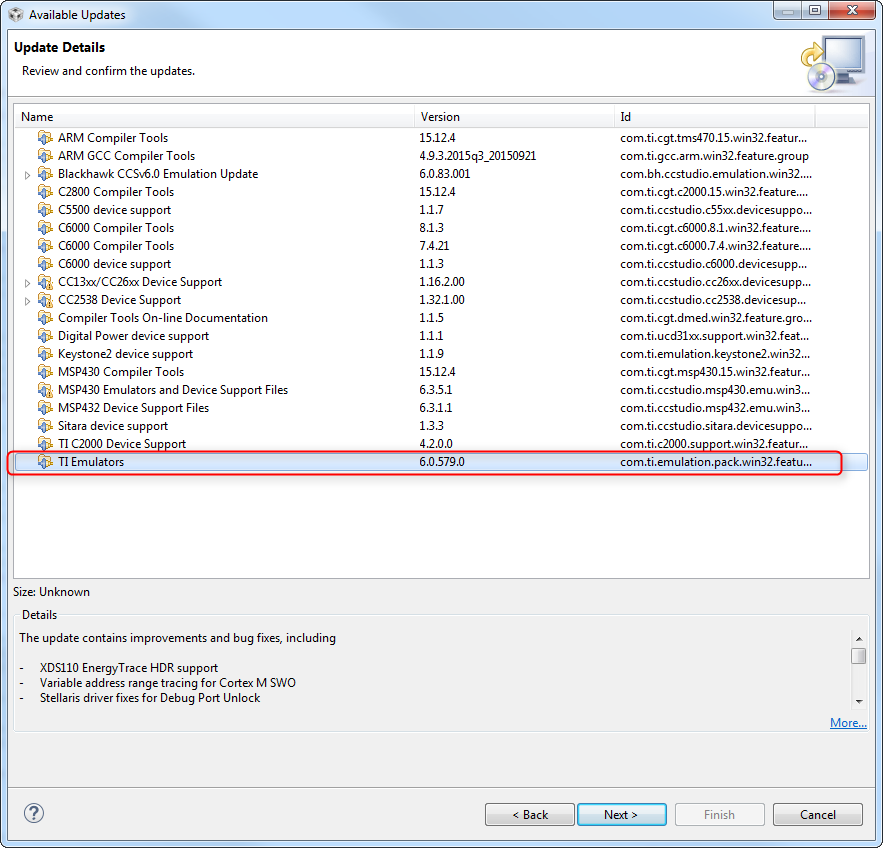Click the CC13xx/CC26xx Device Support icon
Image resolution: width=883 pixels, height=848 pixels.
click(x=45, y=282)
